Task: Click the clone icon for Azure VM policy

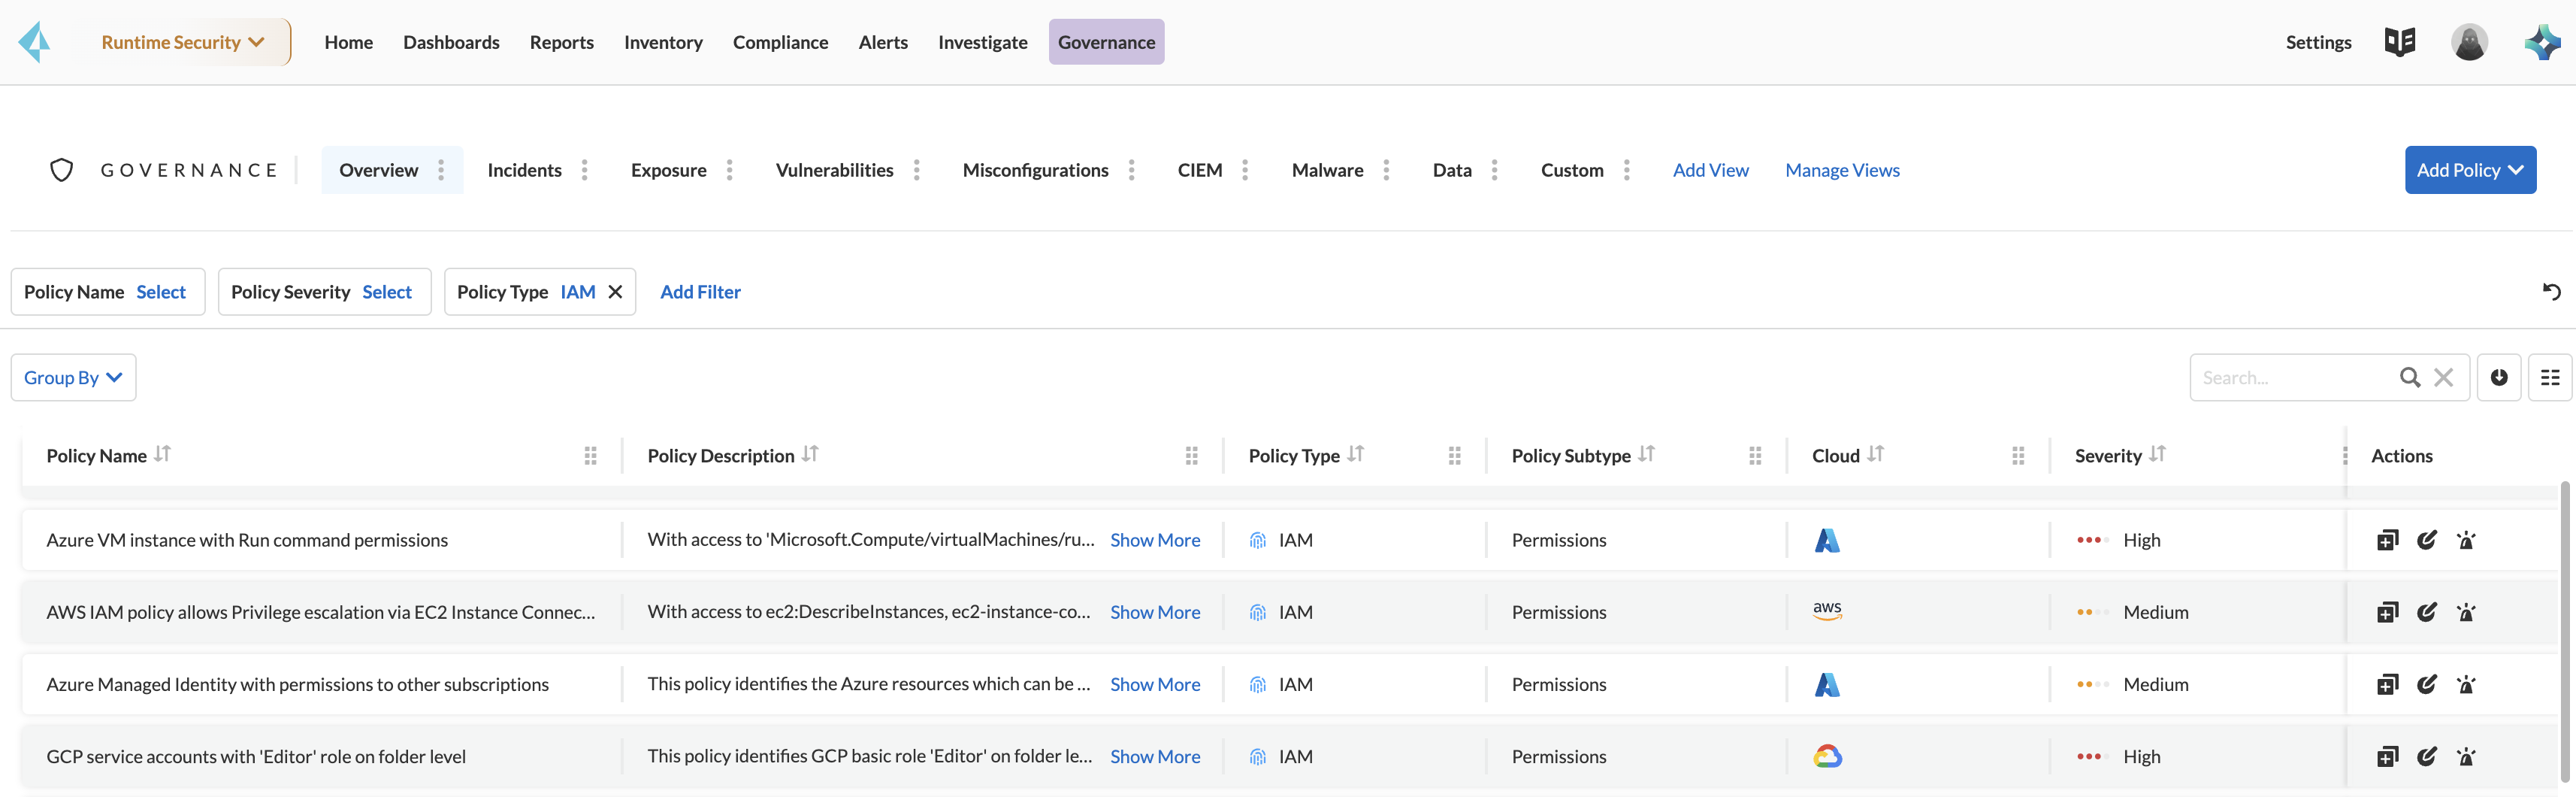Action: pos(2387,540)
